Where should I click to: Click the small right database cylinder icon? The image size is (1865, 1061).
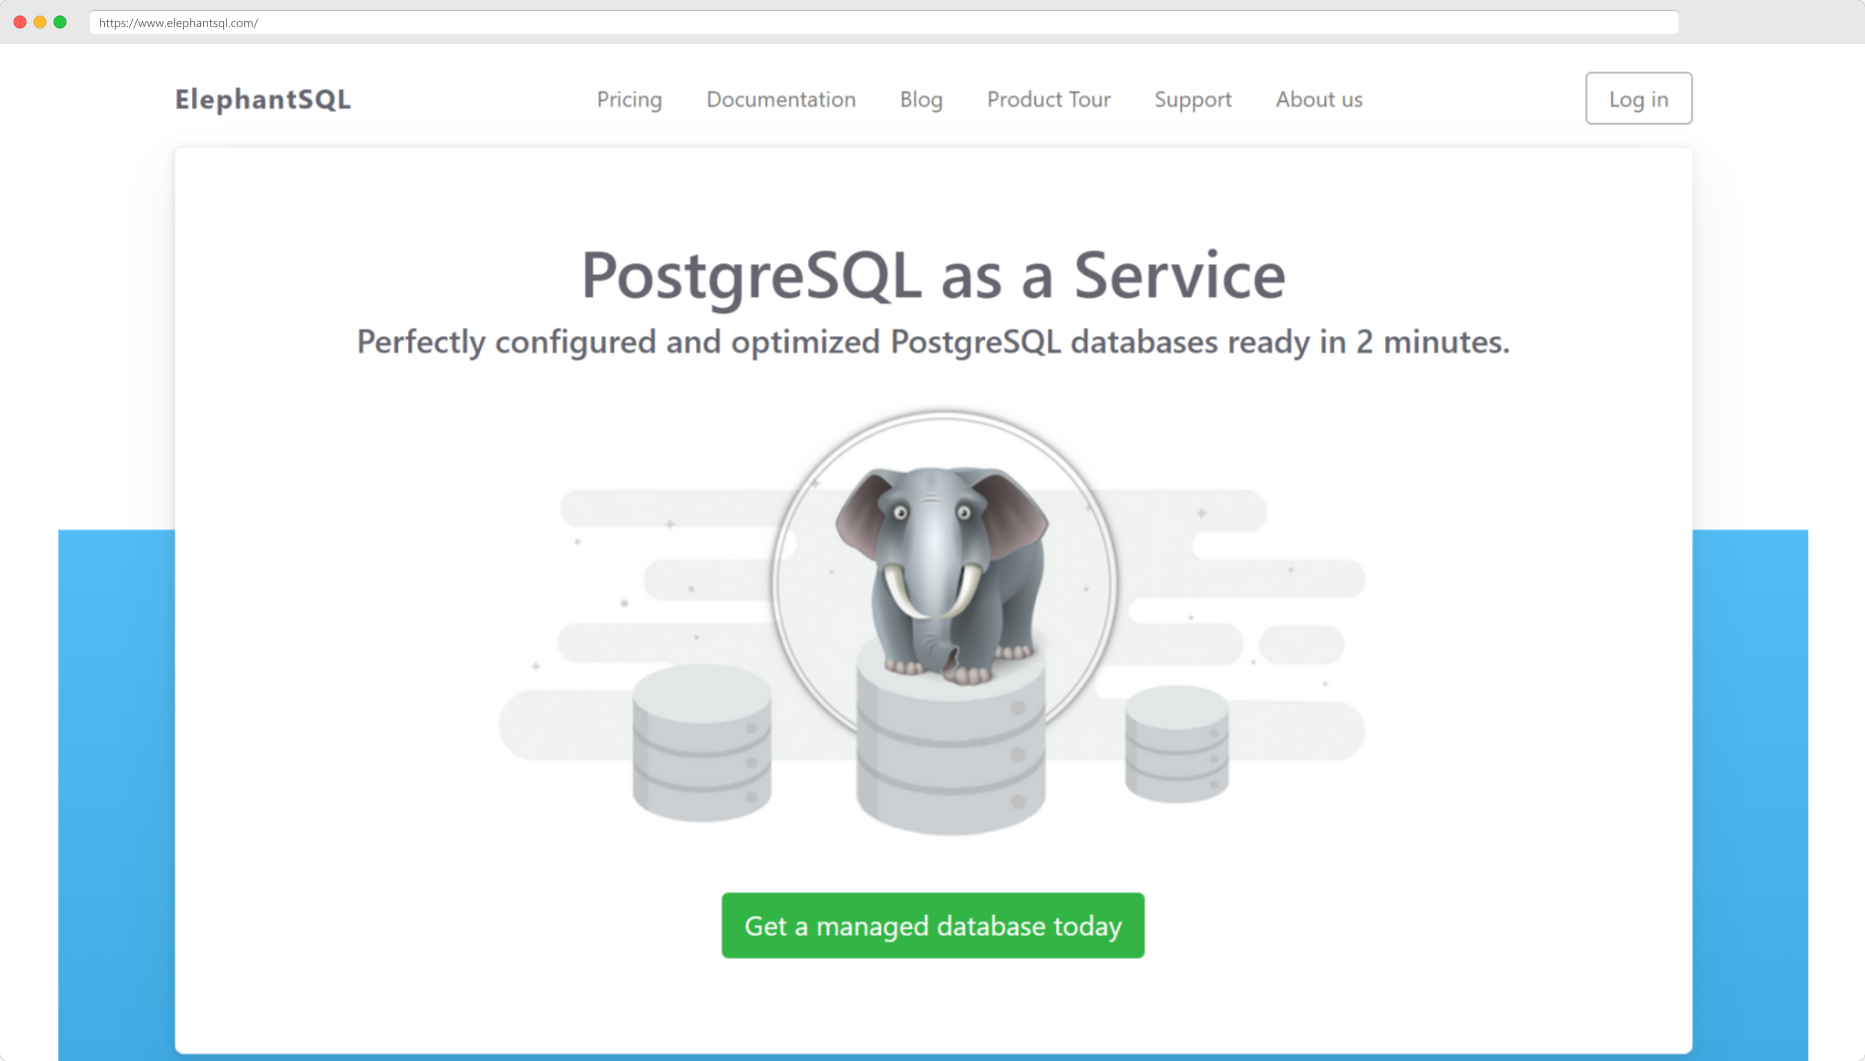coord(1177,744)
